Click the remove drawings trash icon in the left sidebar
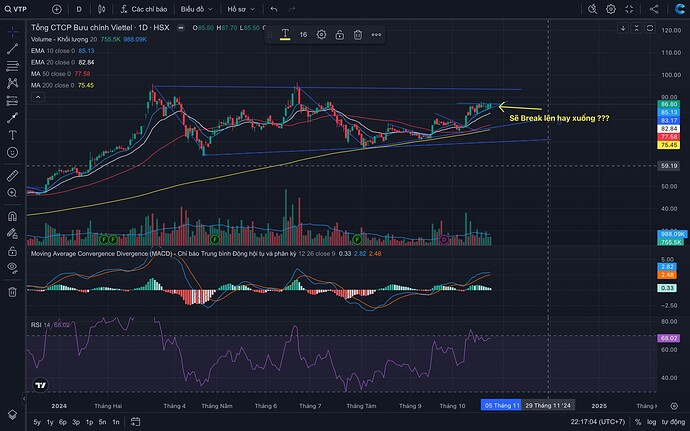This screenshot has width=690, height=431. [x=12, y=291]
